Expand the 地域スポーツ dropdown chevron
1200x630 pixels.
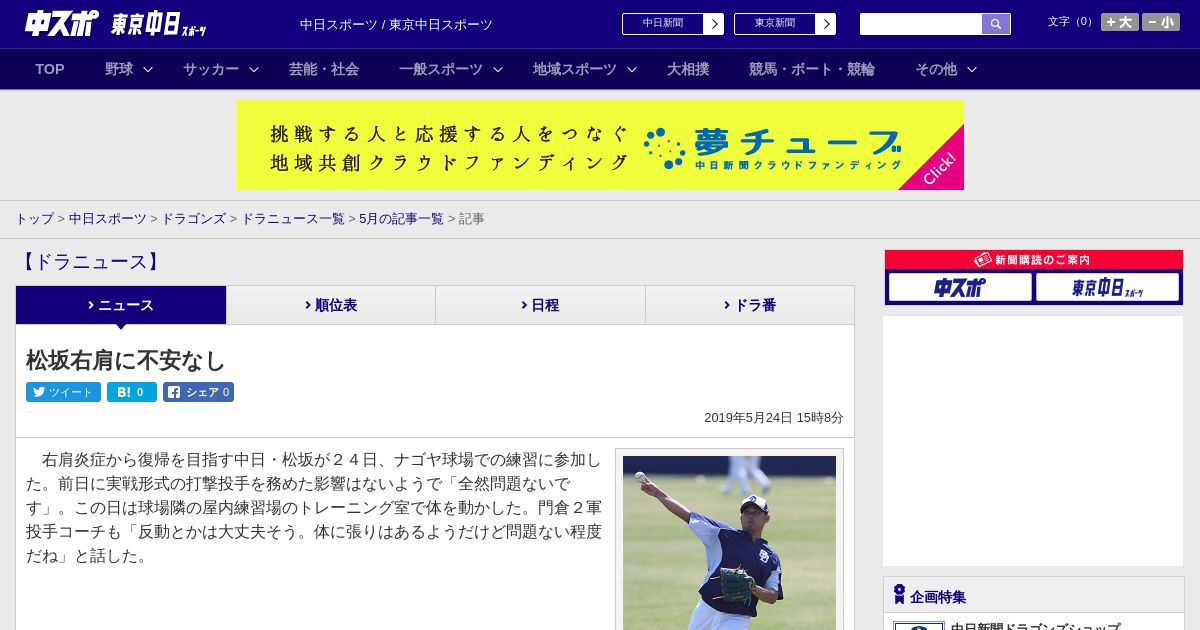click(632, 69)
